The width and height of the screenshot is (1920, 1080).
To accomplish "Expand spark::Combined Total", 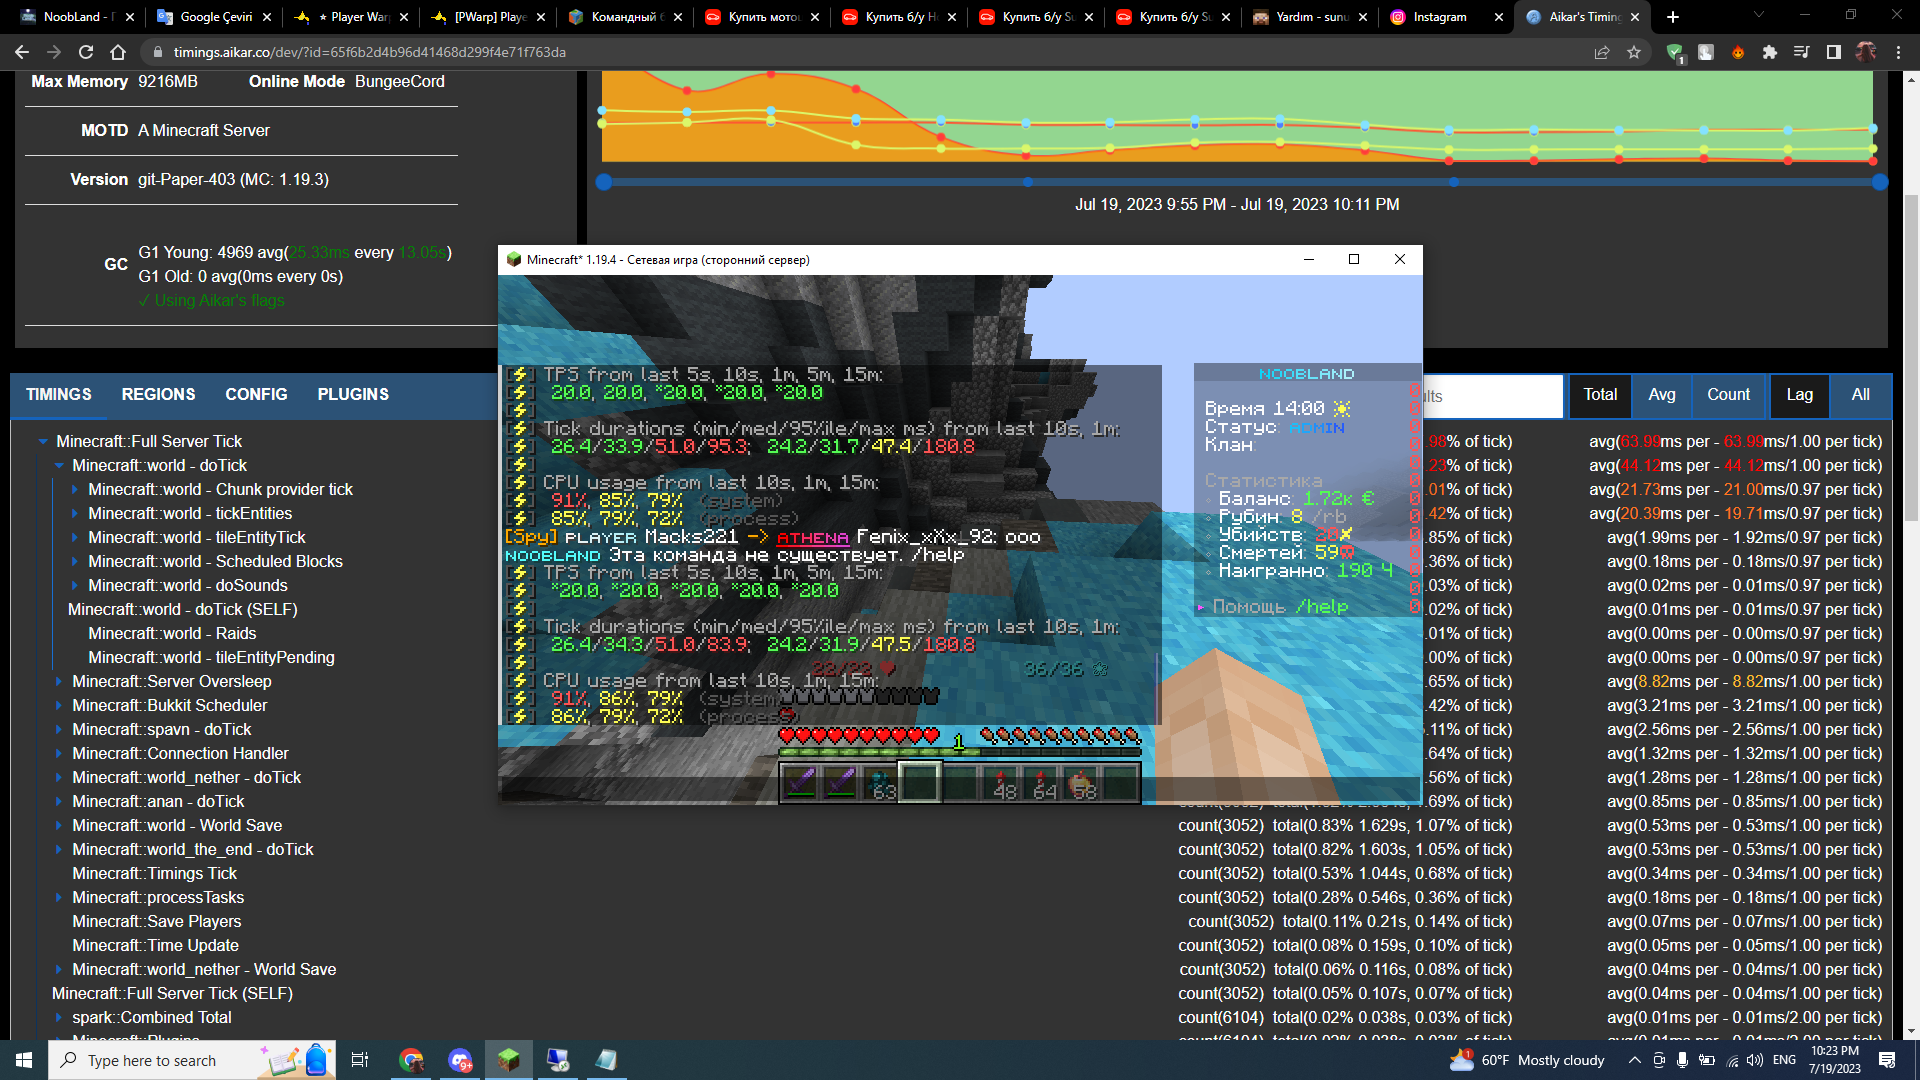I will click(x=59, y=1017).
